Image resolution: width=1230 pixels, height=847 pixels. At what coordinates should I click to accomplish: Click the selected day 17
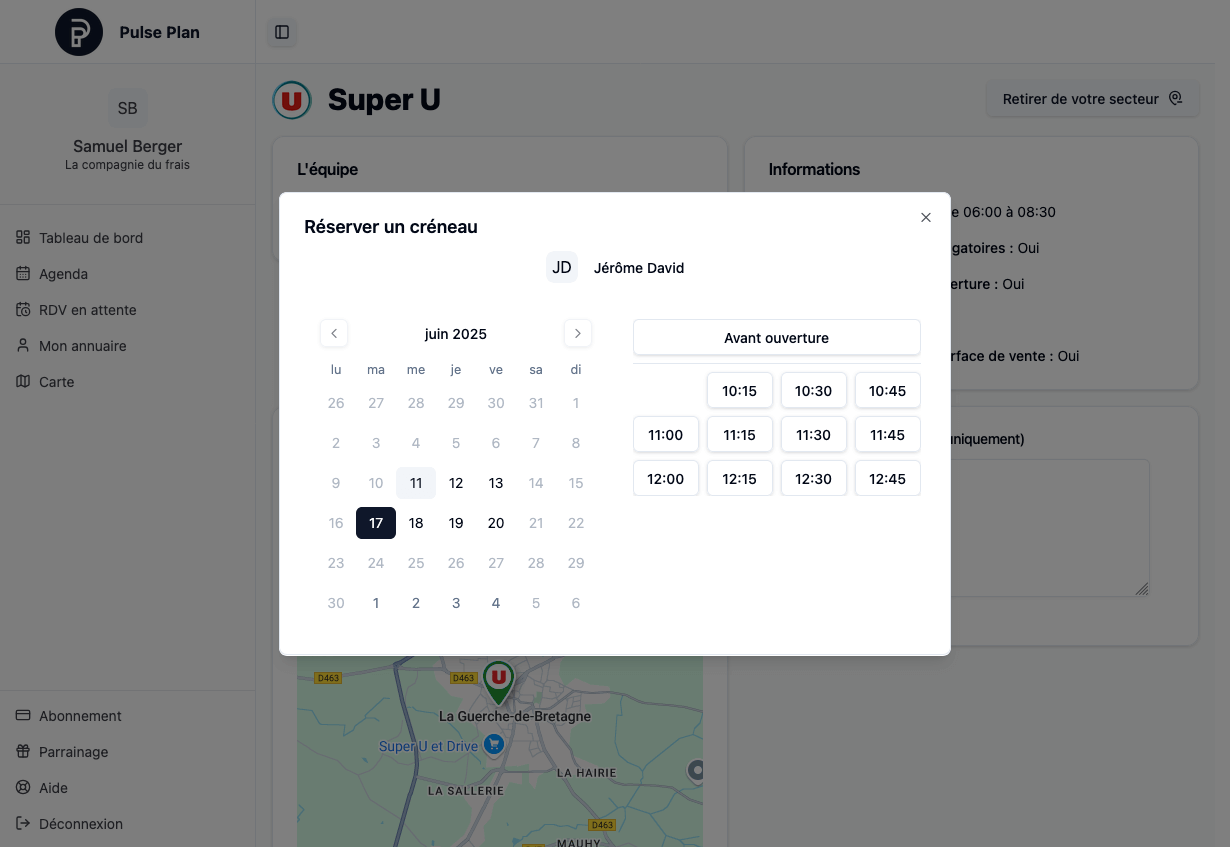tap(376, 523)
